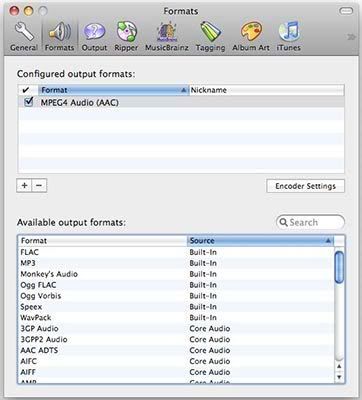This screenshot has height=400, width=362.
Task: Remove format with minus button
Action: click(39, 185)
